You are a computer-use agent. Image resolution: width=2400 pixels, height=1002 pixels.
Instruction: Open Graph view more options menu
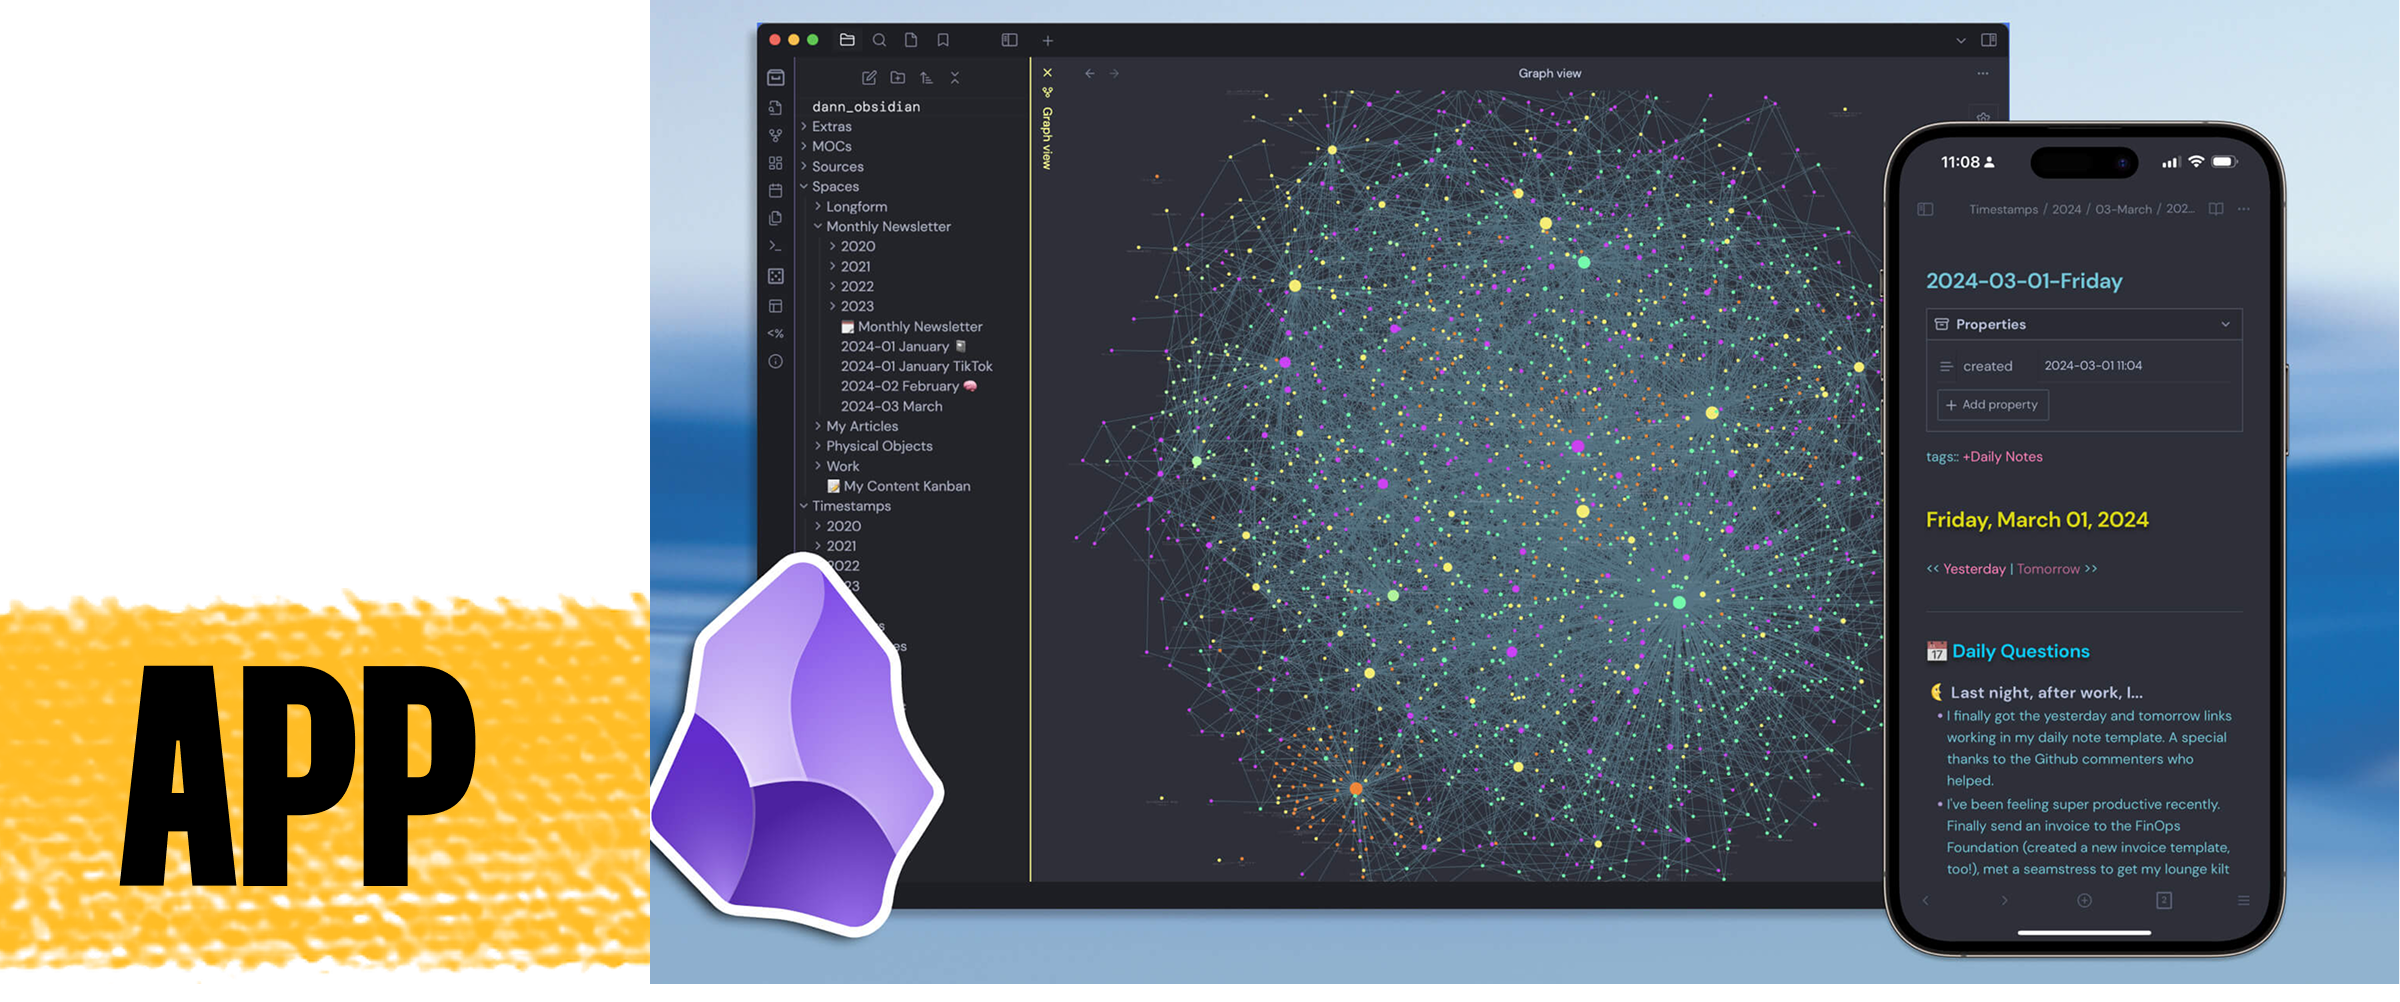coord(1983,74)
